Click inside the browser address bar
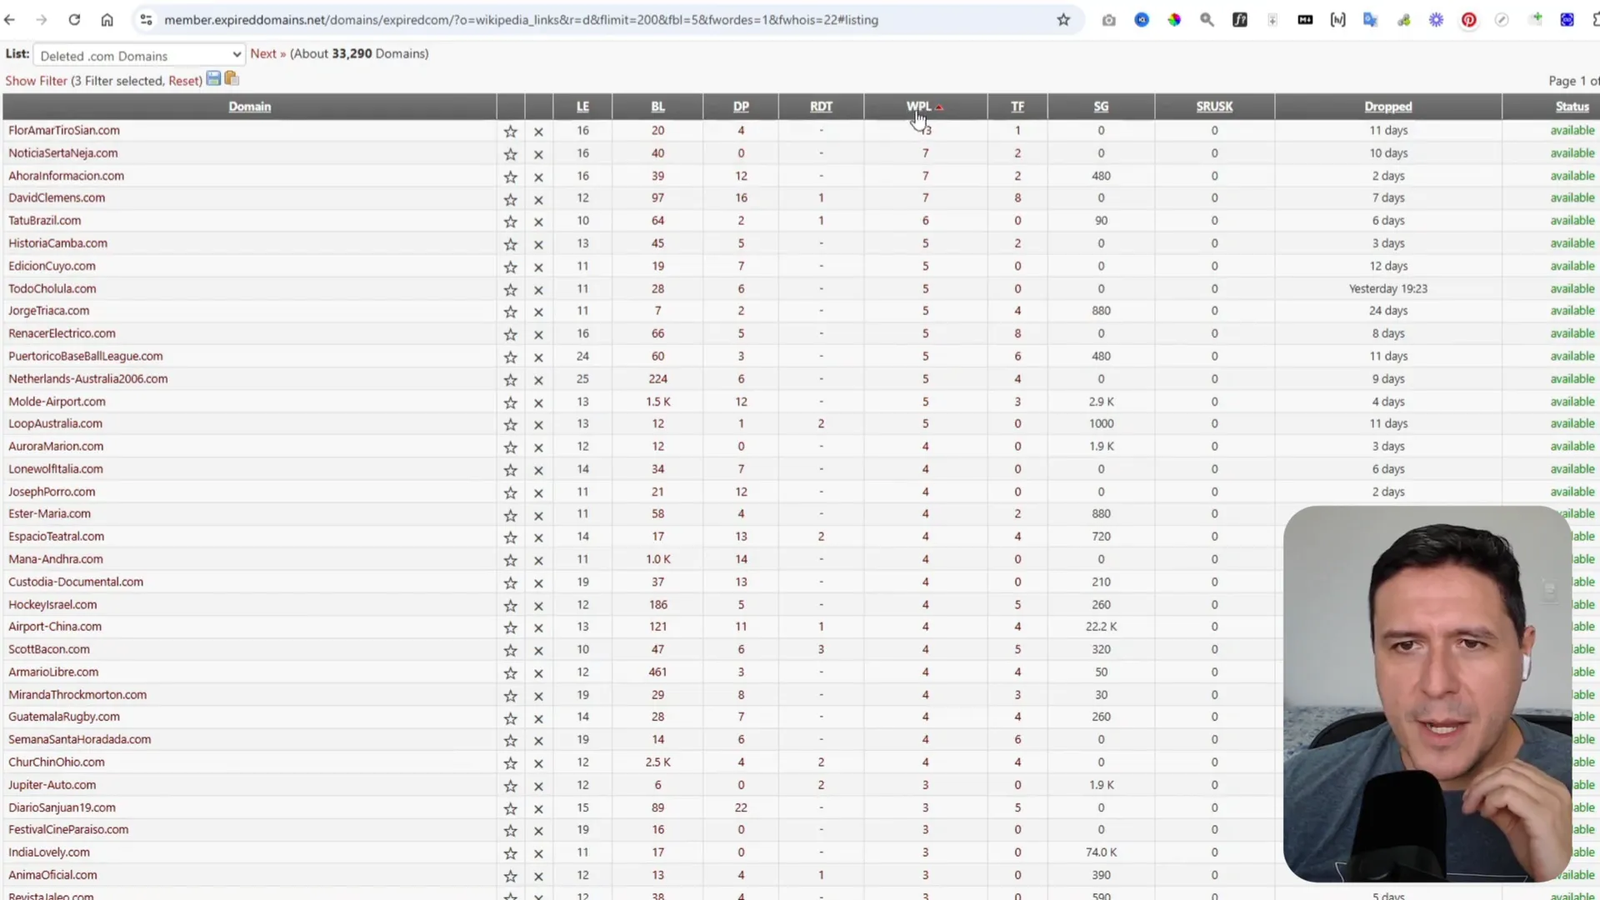 [400, 19]
